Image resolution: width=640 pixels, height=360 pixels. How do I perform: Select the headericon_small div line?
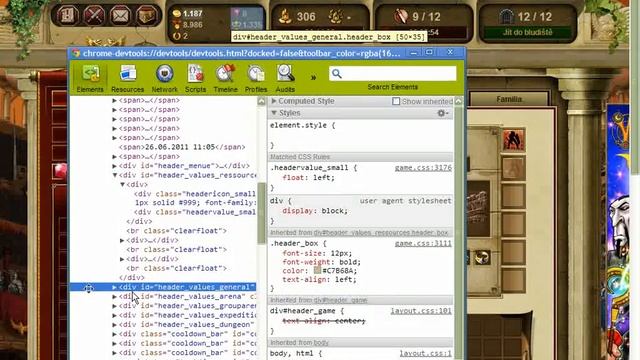(195, 194)
